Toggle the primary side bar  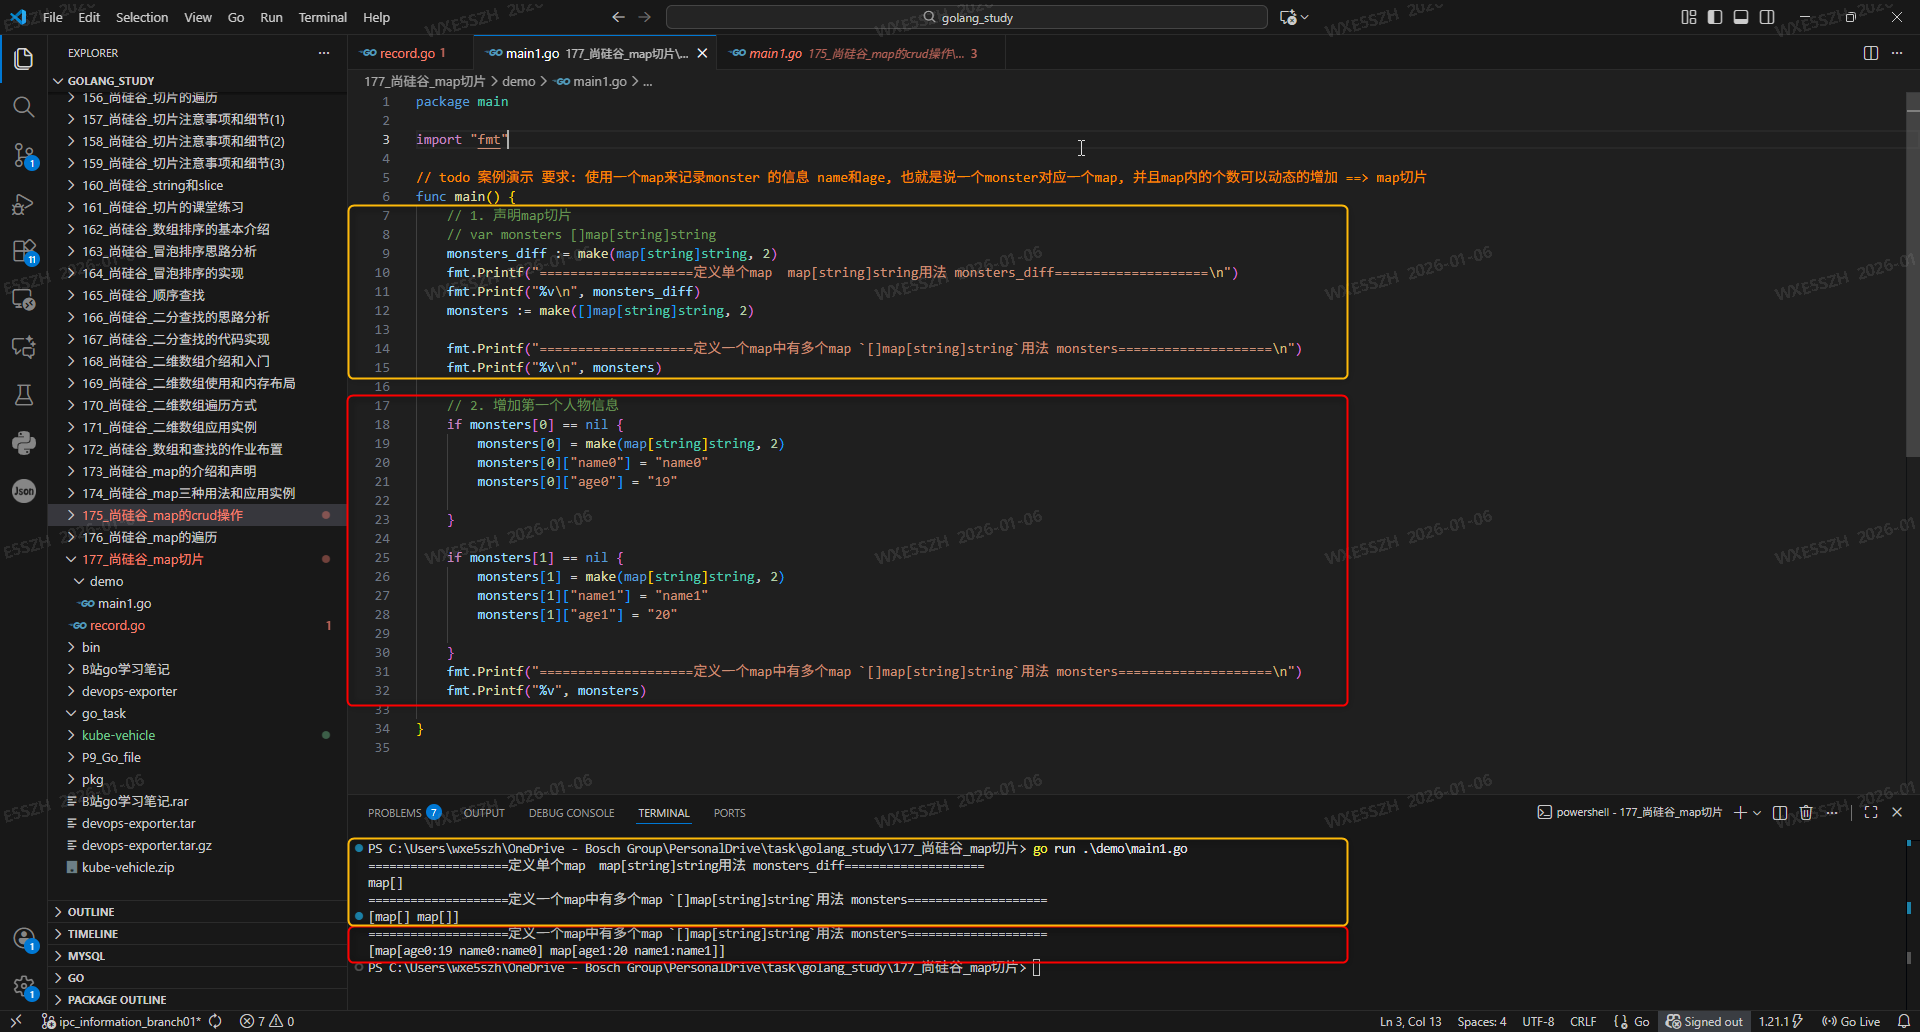pos(1715,17)
